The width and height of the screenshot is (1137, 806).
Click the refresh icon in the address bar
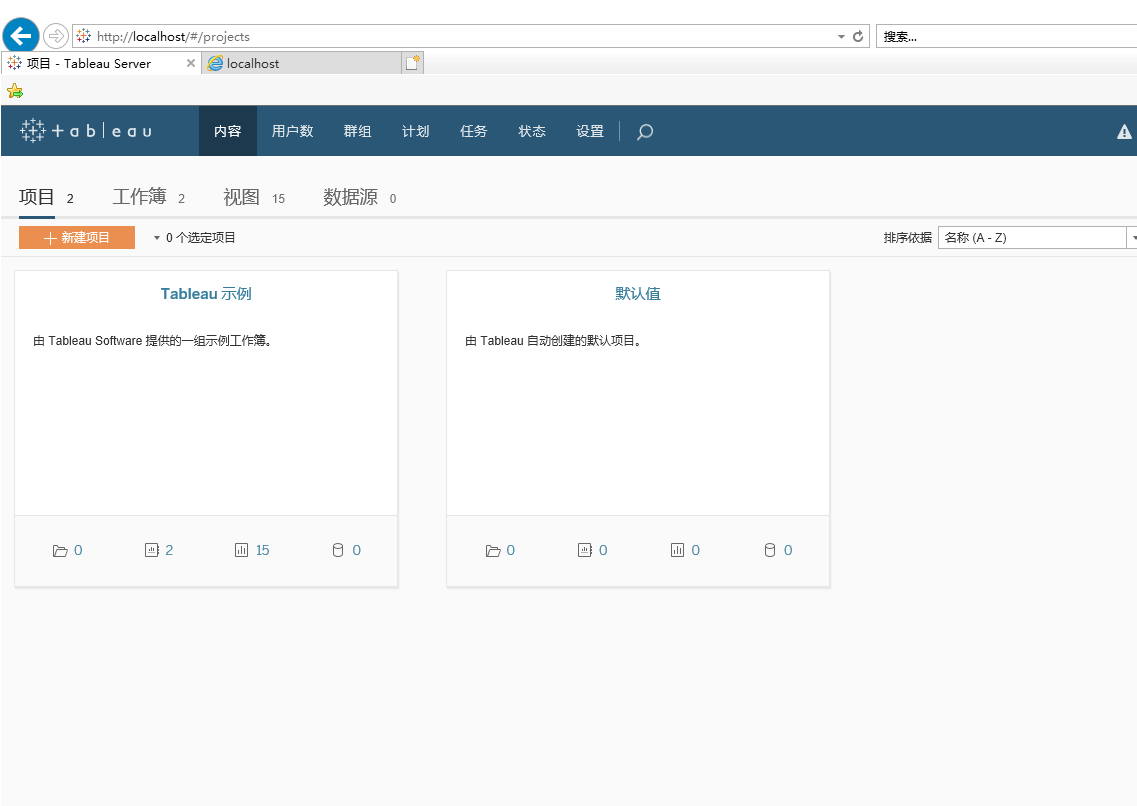point(857,36)
